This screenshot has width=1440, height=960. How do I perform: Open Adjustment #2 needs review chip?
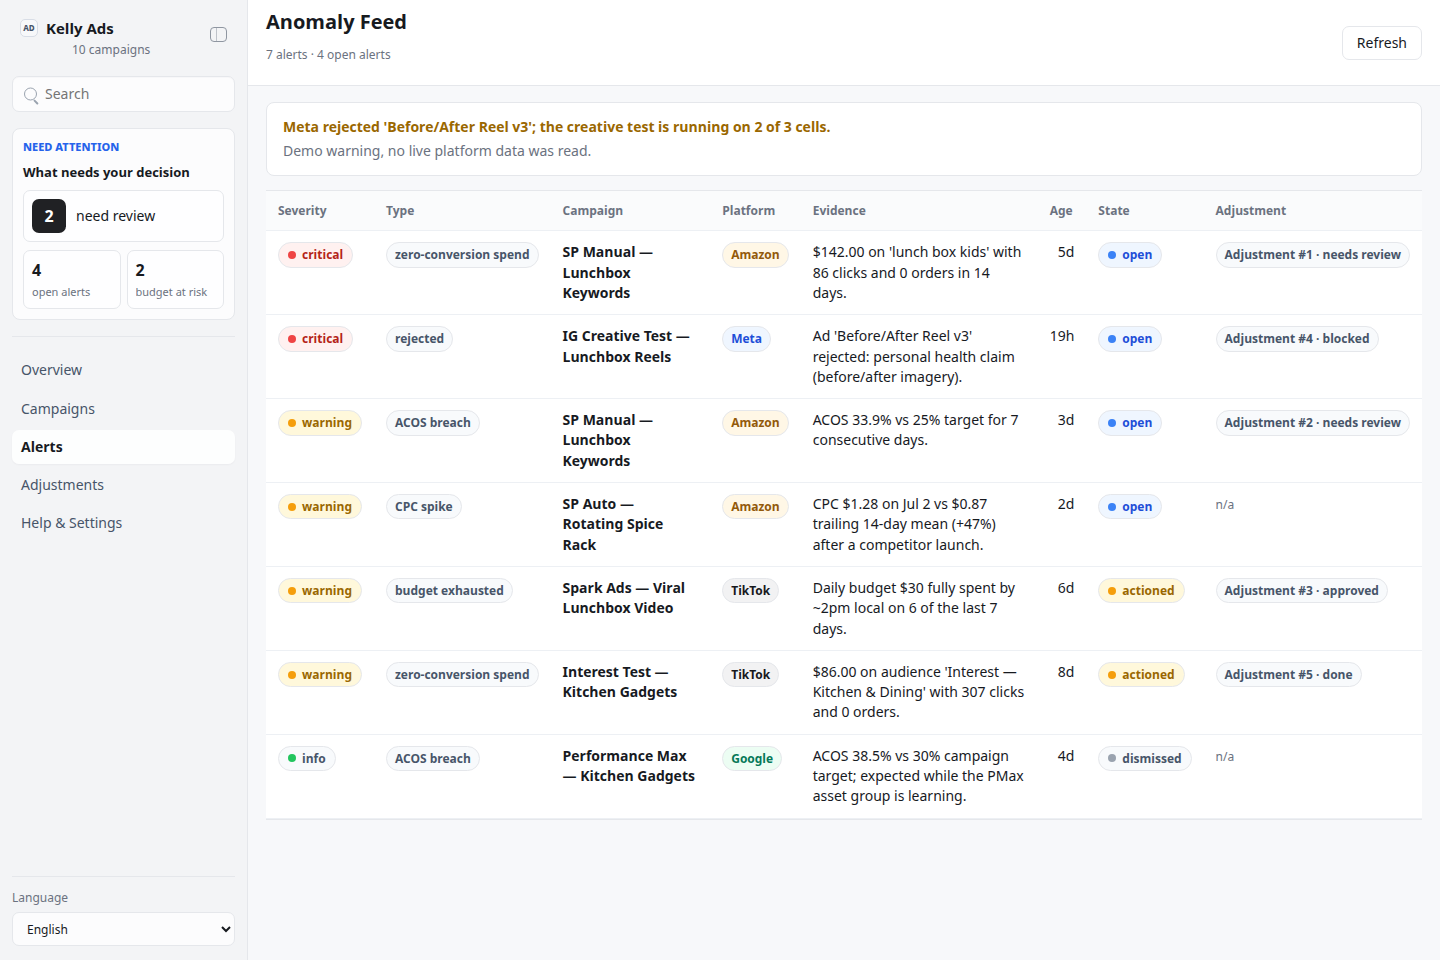click(1312, 423)
